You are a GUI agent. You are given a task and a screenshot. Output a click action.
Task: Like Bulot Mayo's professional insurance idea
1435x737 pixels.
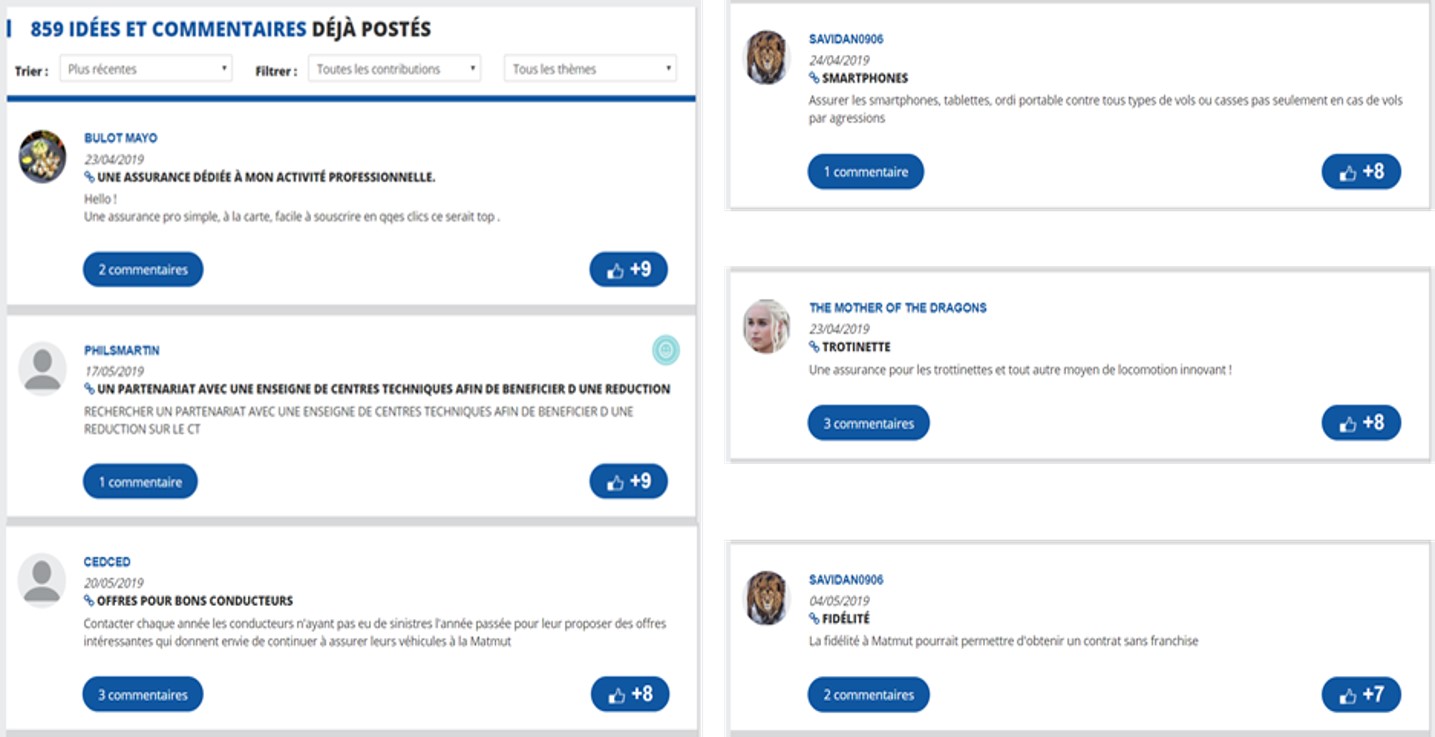[x=628, y=270]
